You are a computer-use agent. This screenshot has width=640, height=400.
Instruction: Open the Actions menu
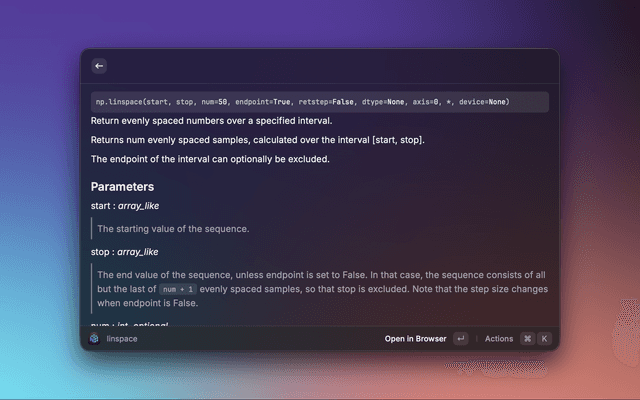(x=498, y=339)
